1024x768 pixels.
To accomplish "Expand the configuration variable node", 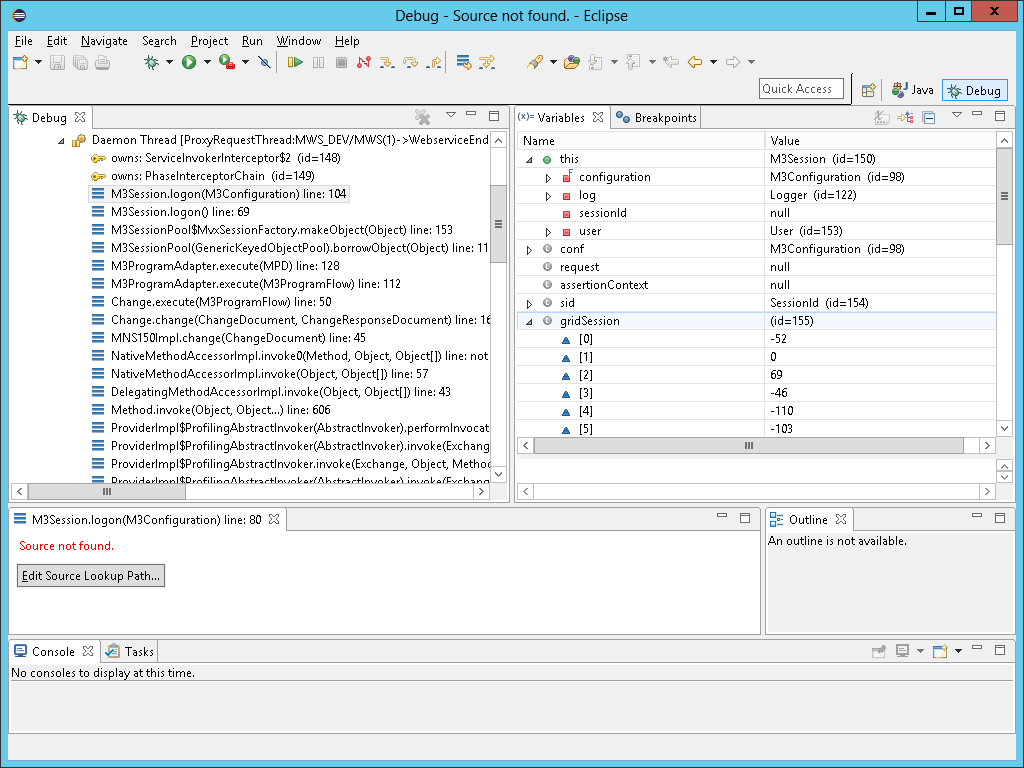I will (x=548, y=177).
